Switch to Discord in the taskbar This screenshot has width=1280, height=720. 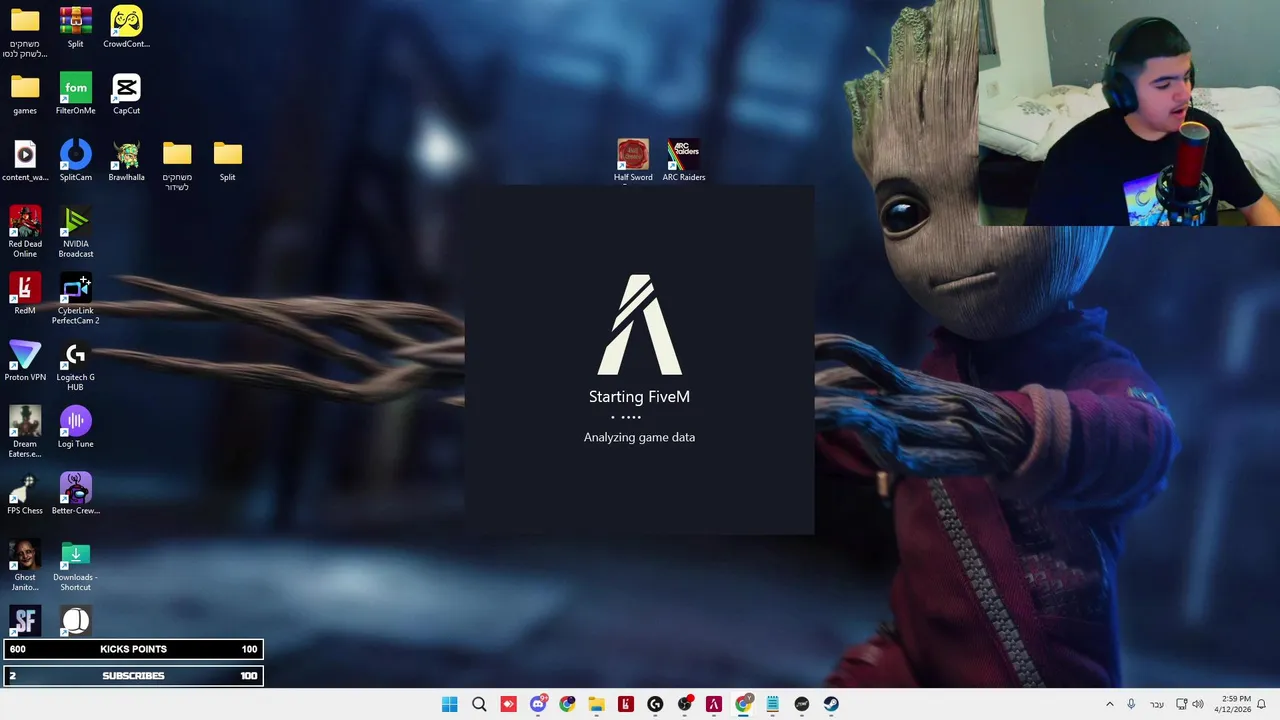pos(538,704)
